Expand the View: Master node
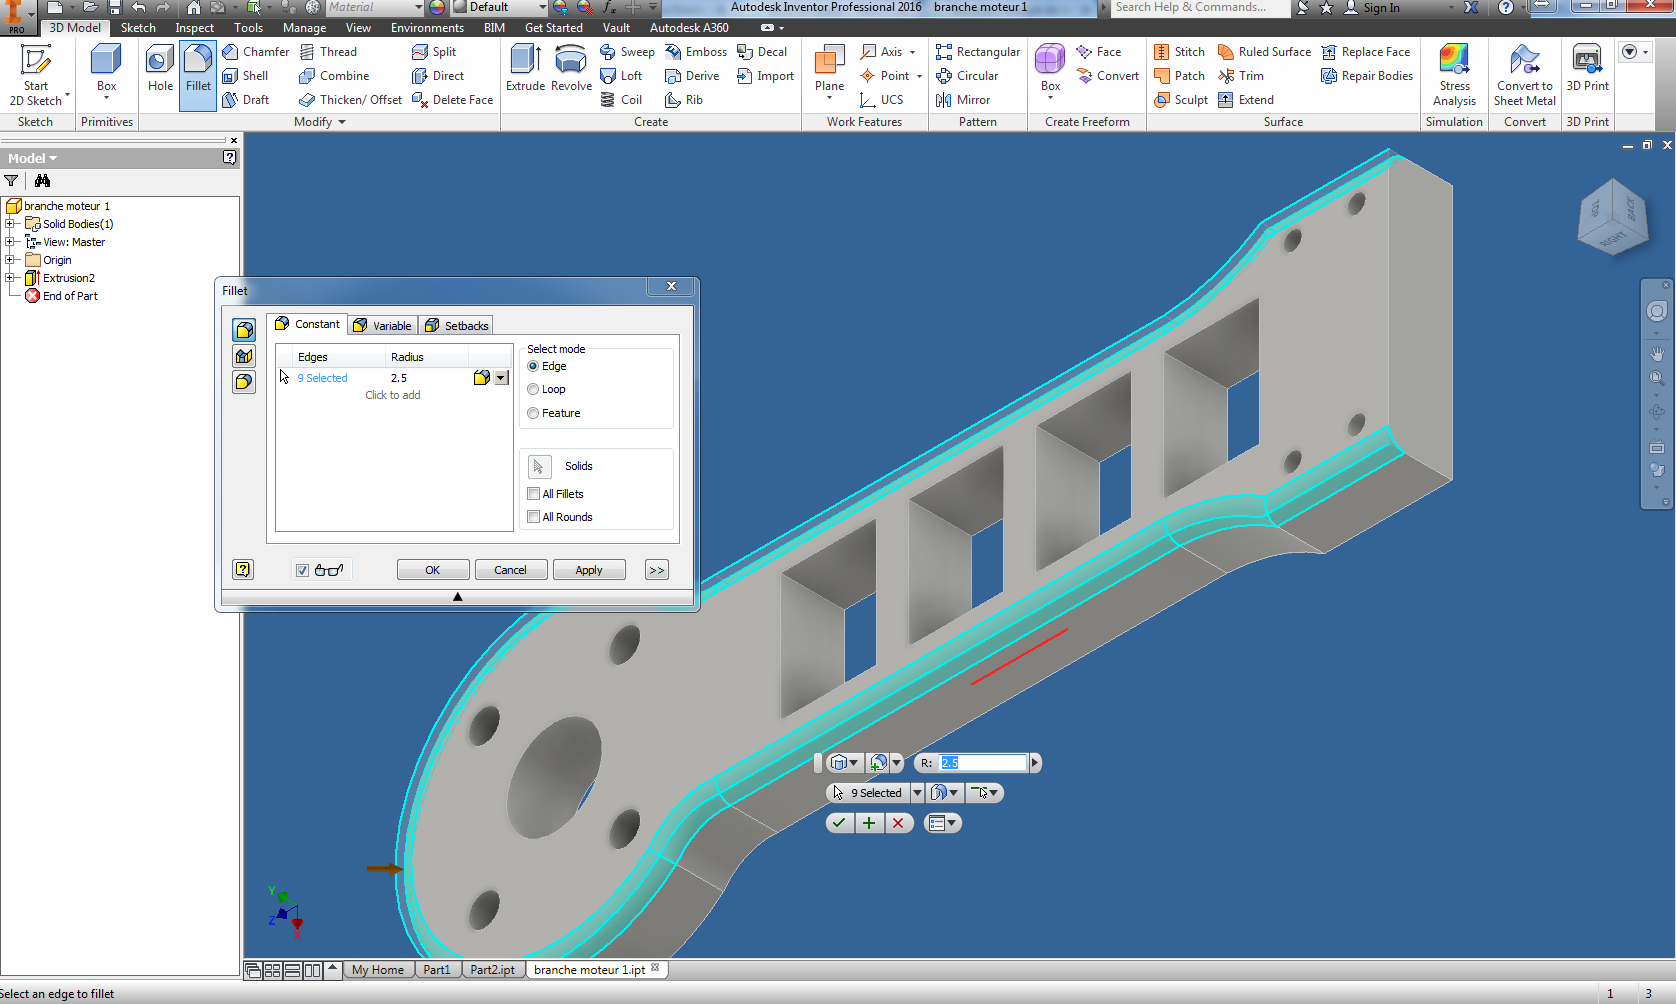Screen dimensions: 1676x1004 pos(10,242)
